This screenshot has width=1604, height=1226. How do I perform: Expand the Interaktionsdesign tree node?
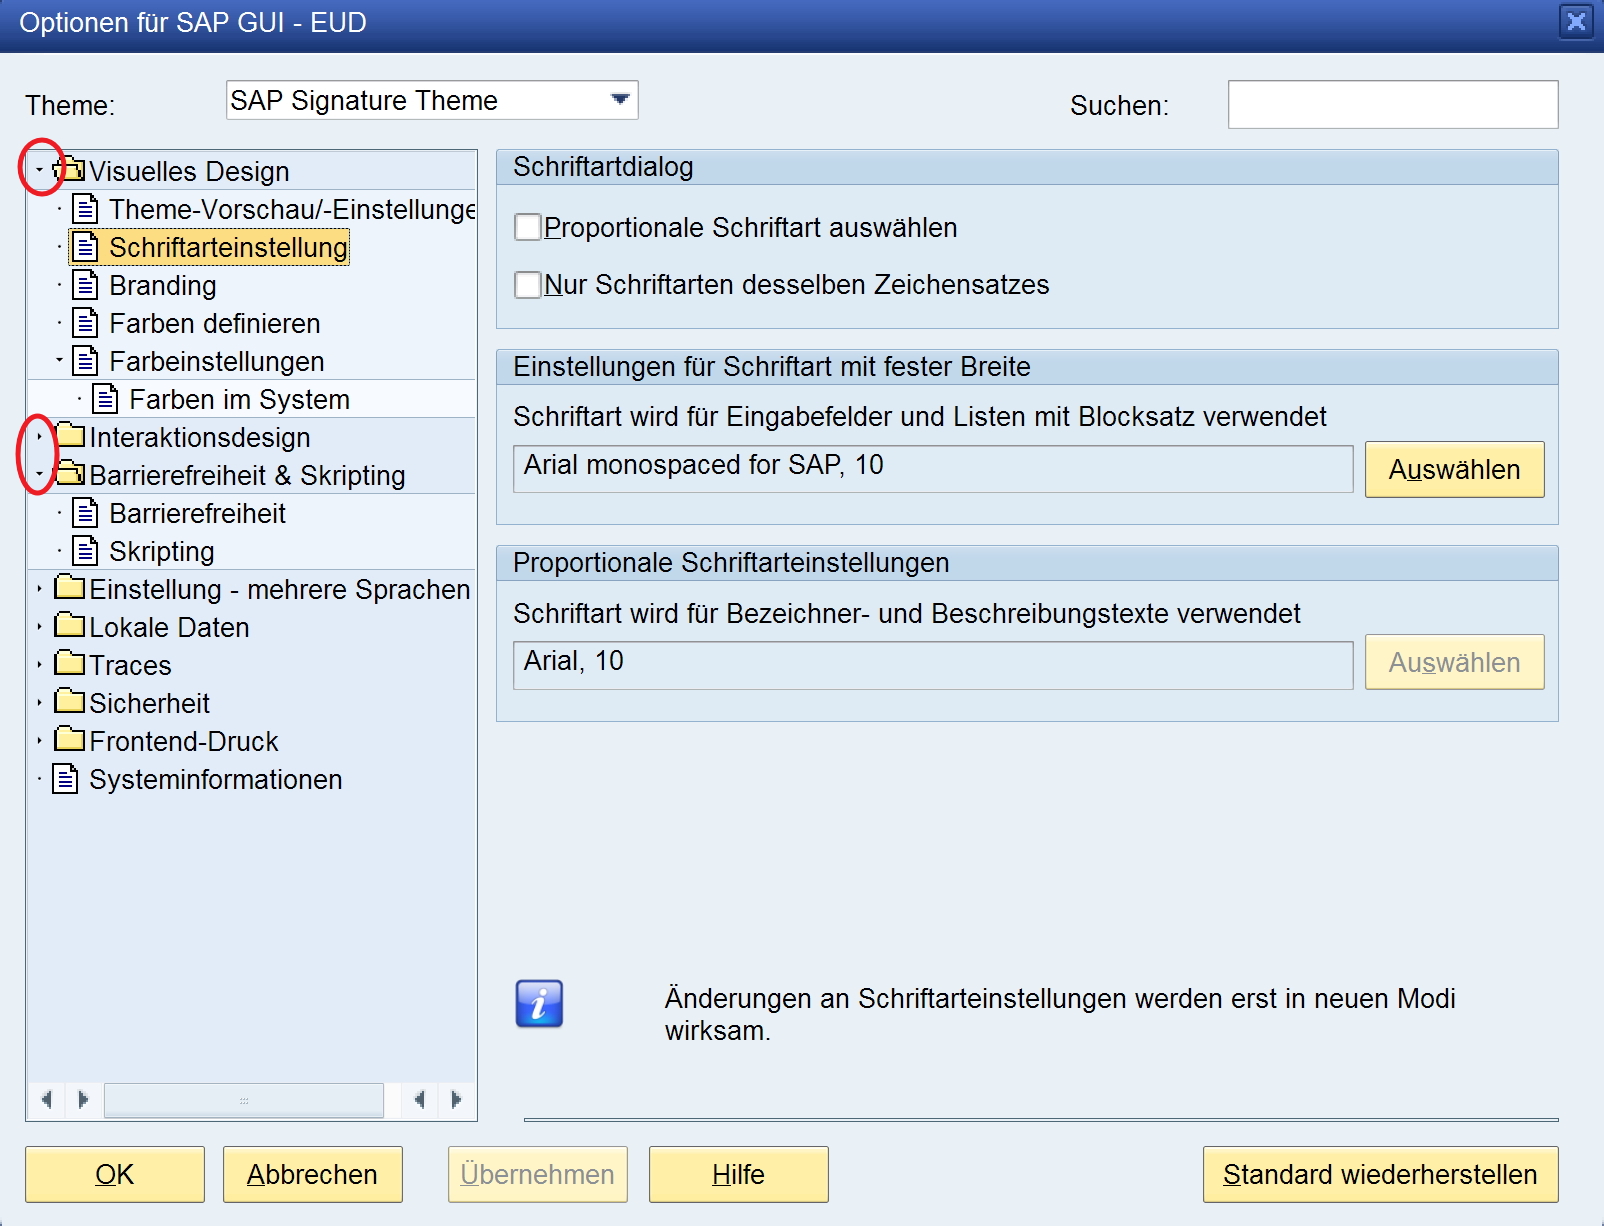coord(37,436)
